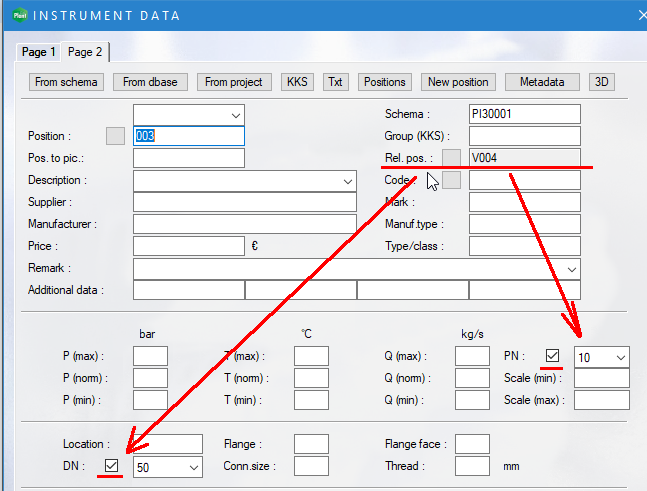
Task: Click the square button next to Rel. pos.
Action: [452, 158]
